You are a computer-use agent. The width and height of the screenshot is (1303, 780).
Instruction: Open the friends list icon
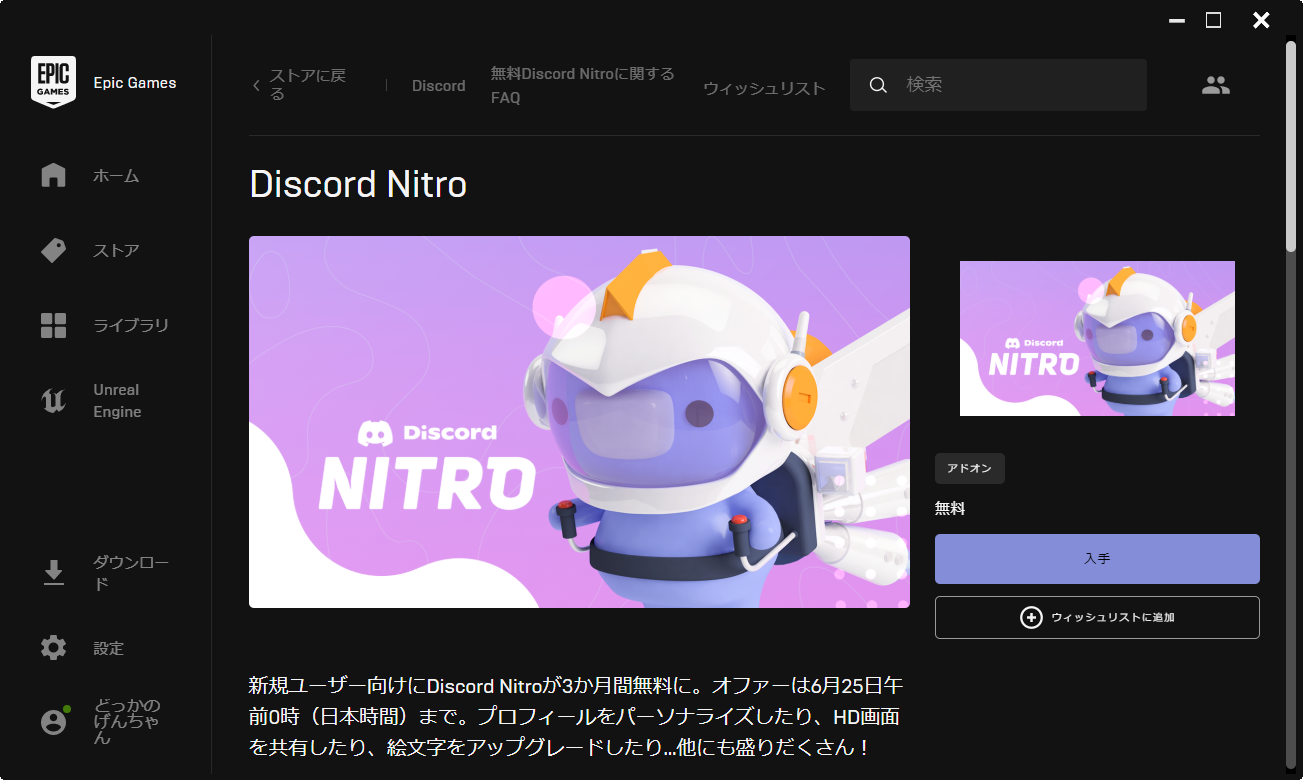pos(1215,86)
